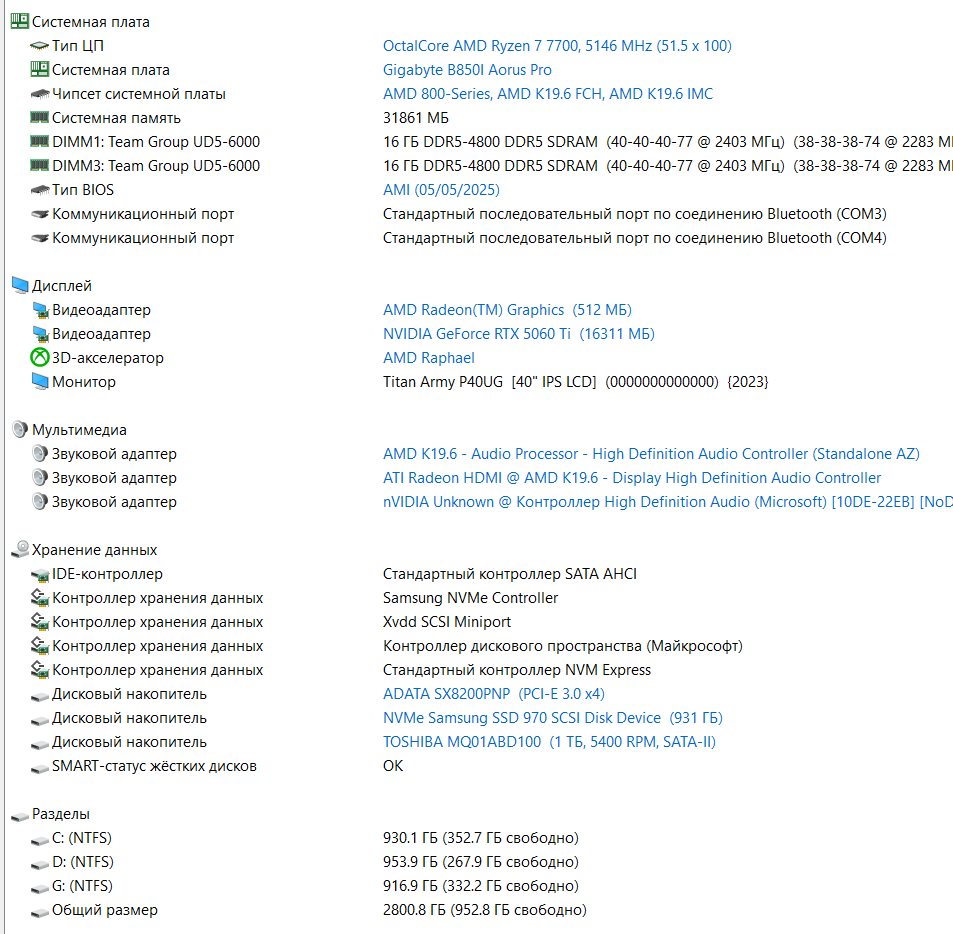Click the DIMM1 memory module icon
The height and width of the screenshot is (934, 953).
coord(40,142)
